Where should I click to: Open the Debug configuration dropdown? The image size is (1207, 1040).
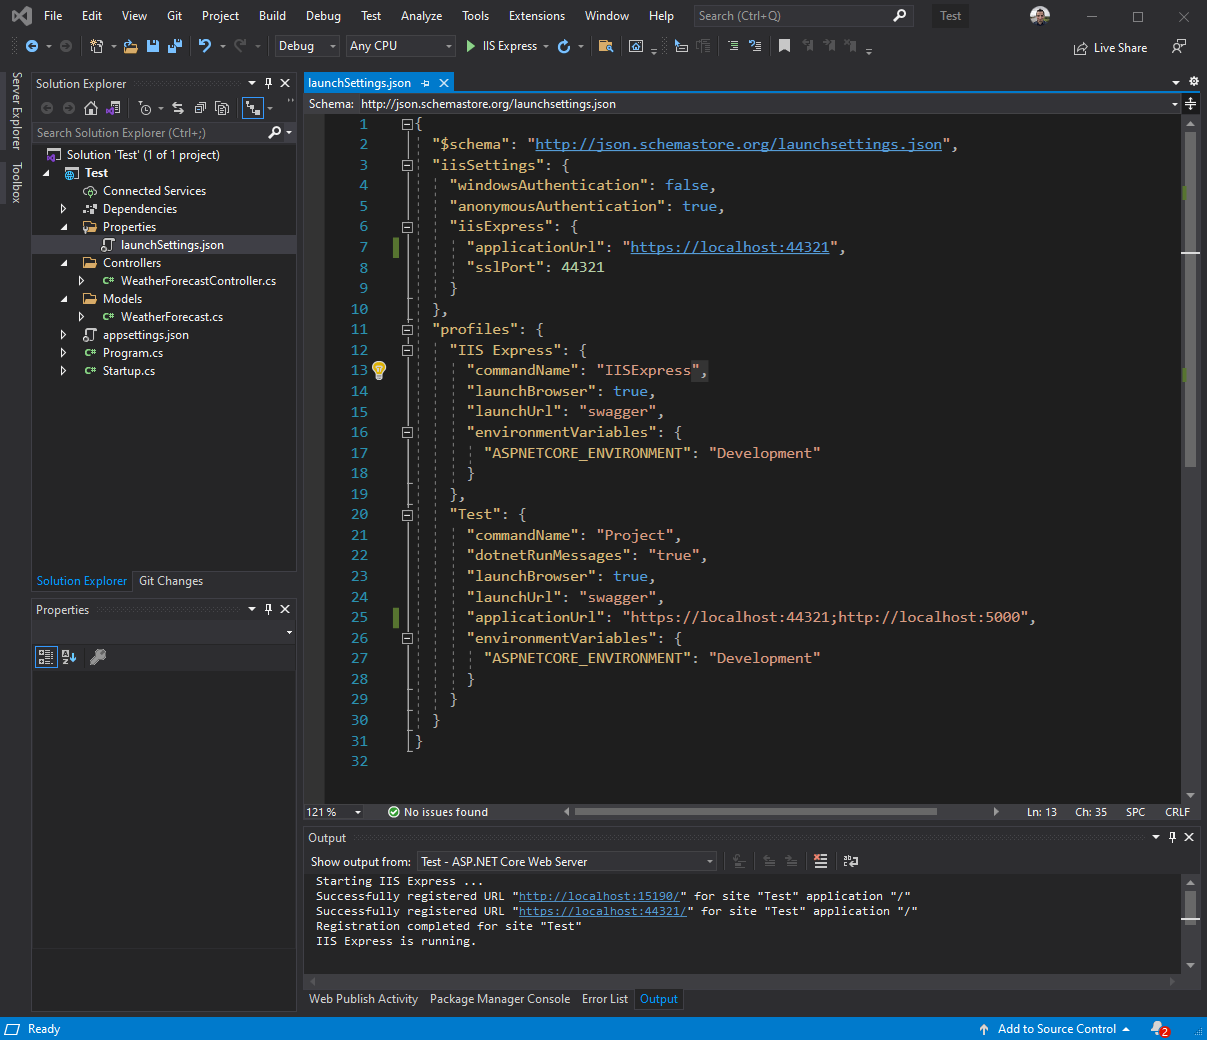[x=307, y=46]
